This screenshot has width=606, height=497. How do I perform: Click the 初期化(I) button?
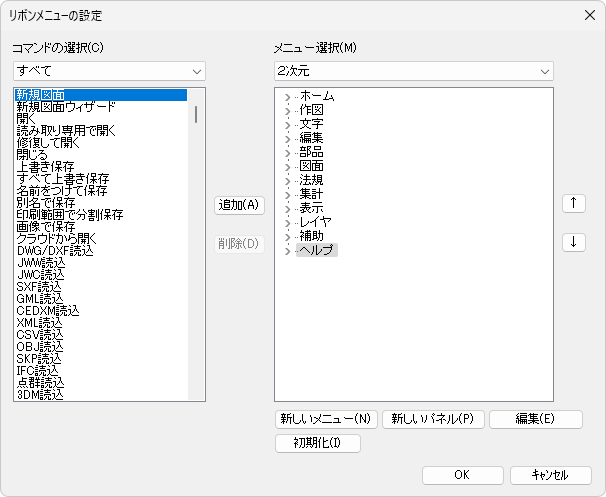pyautogui.click(x=318, y=443)
